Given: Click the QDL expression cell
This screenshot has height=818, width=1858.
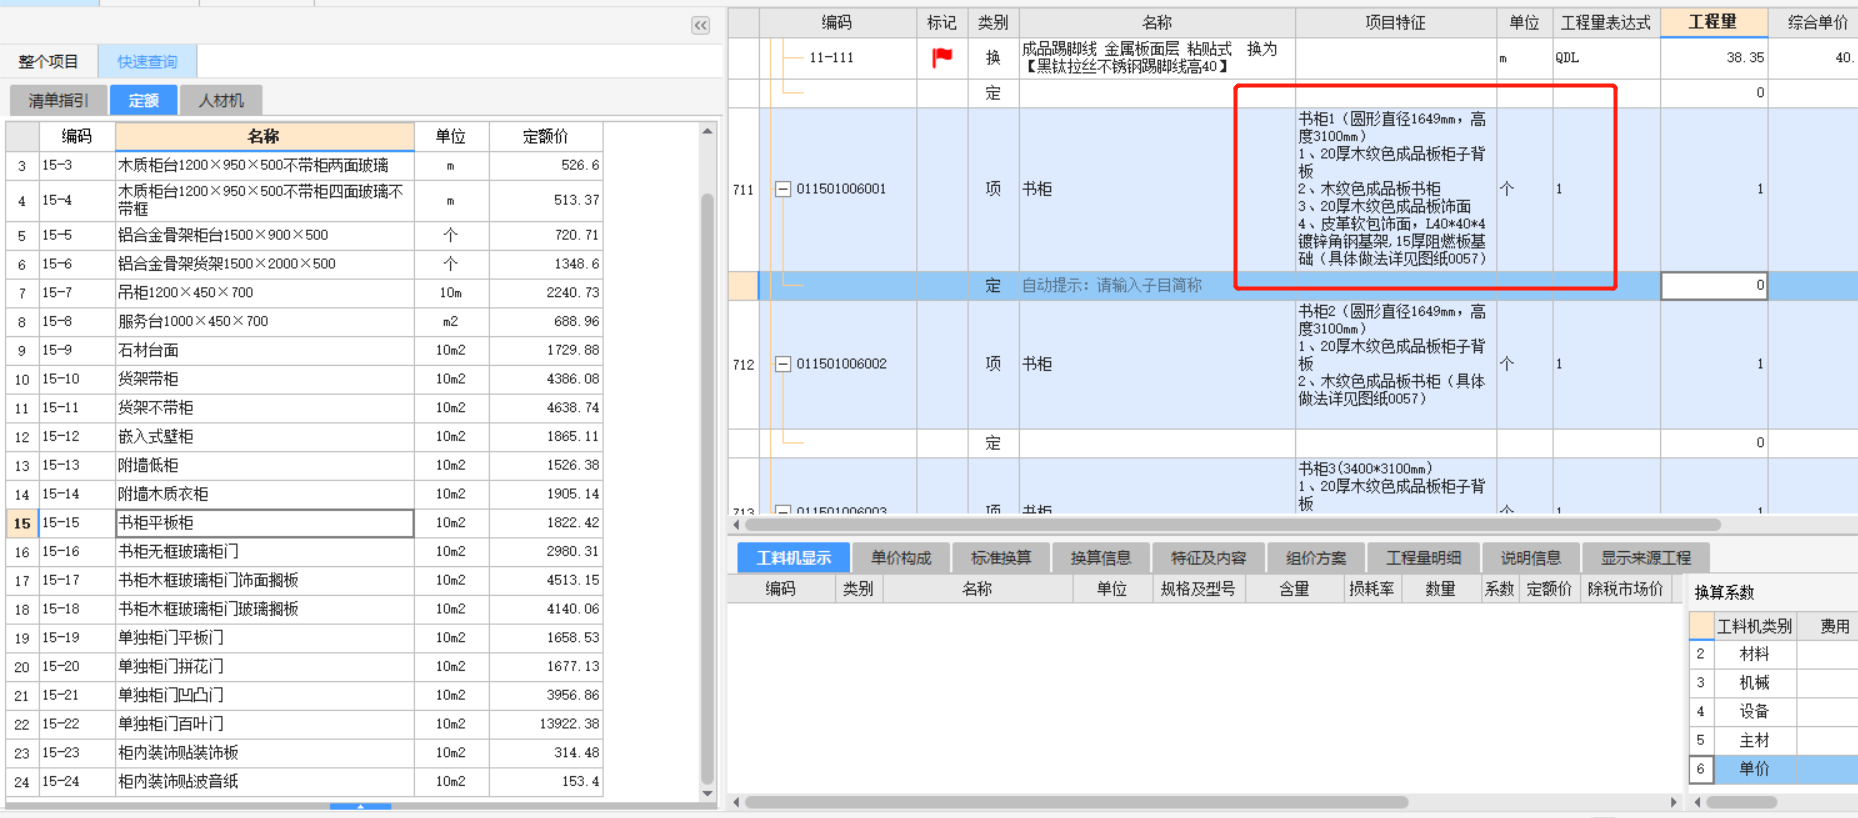Looking at the screenshot, I should coord(1606,58).
